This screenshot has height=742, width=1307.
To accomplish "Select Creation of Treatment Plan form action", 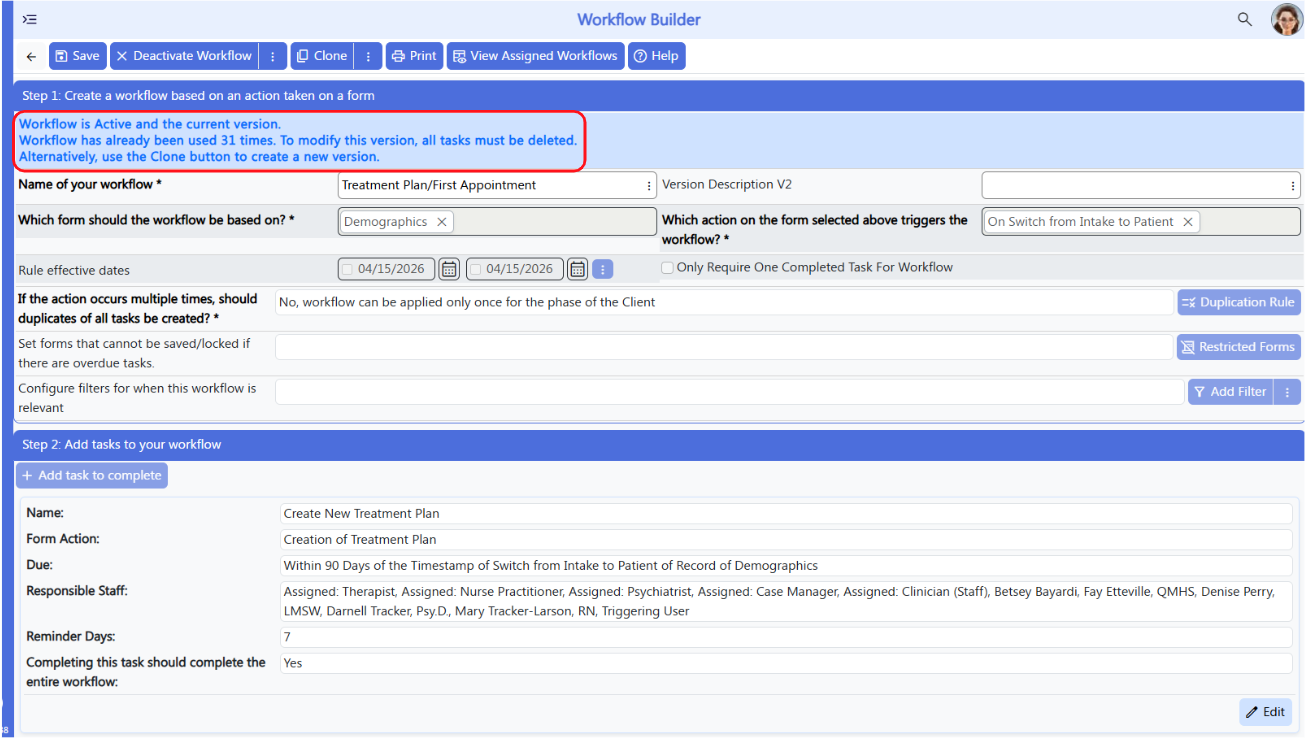I will coord(360,539).
